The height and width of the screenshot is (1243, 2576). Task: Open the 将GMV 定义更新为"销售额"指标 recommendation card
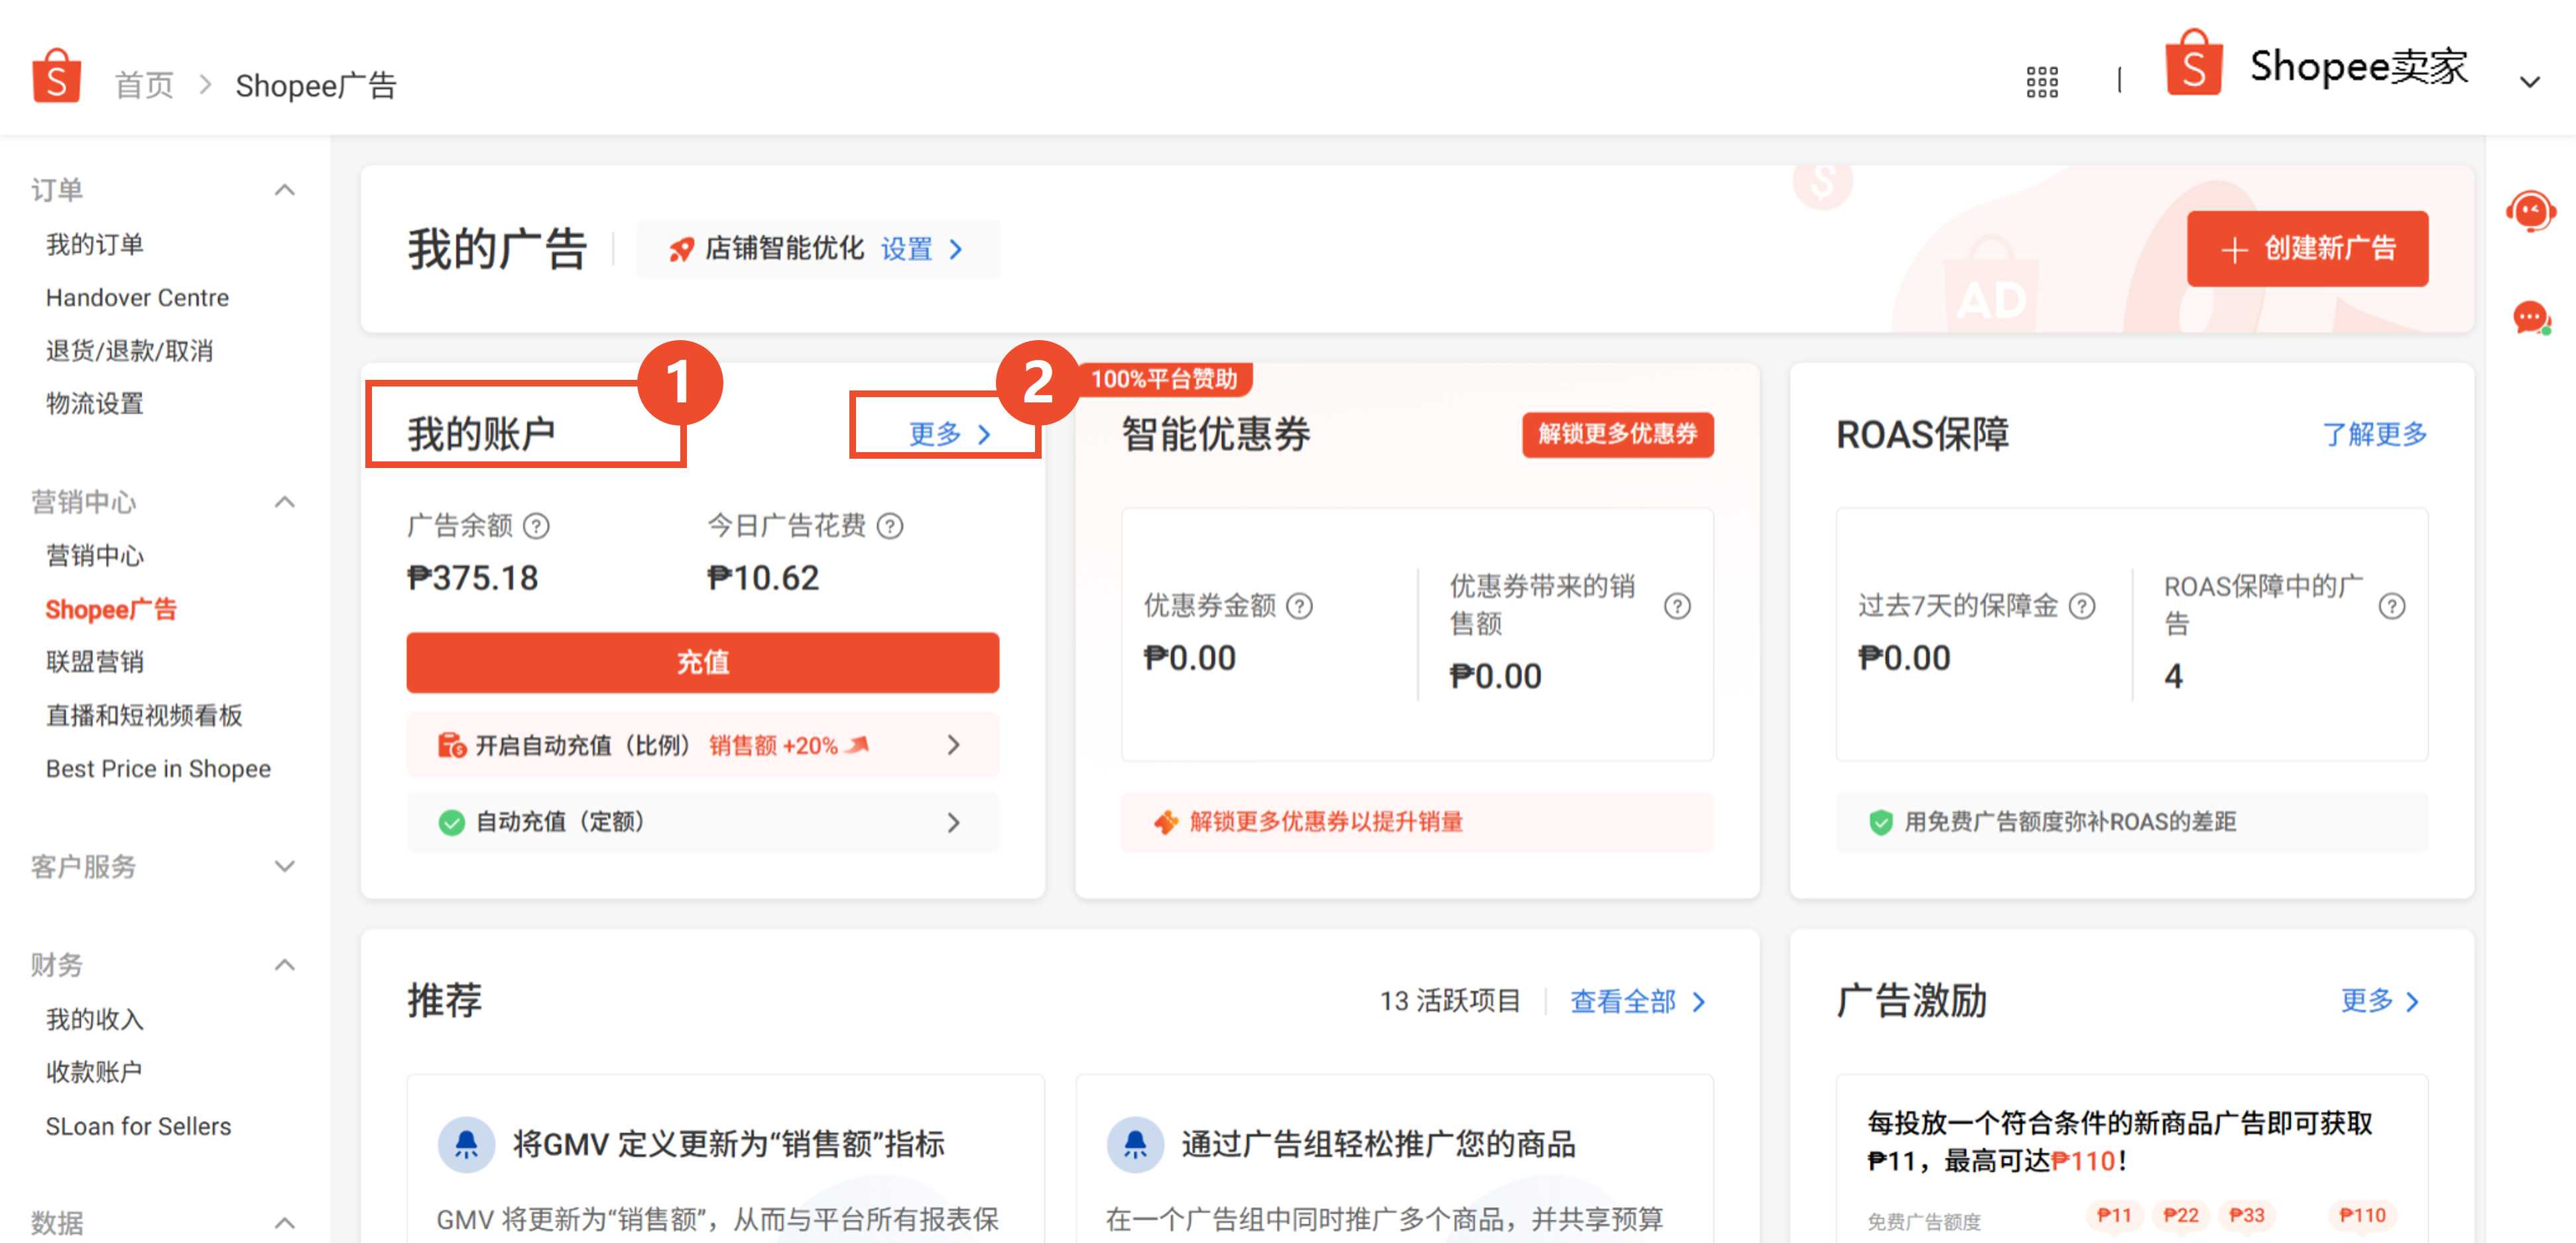(725, 1159)
